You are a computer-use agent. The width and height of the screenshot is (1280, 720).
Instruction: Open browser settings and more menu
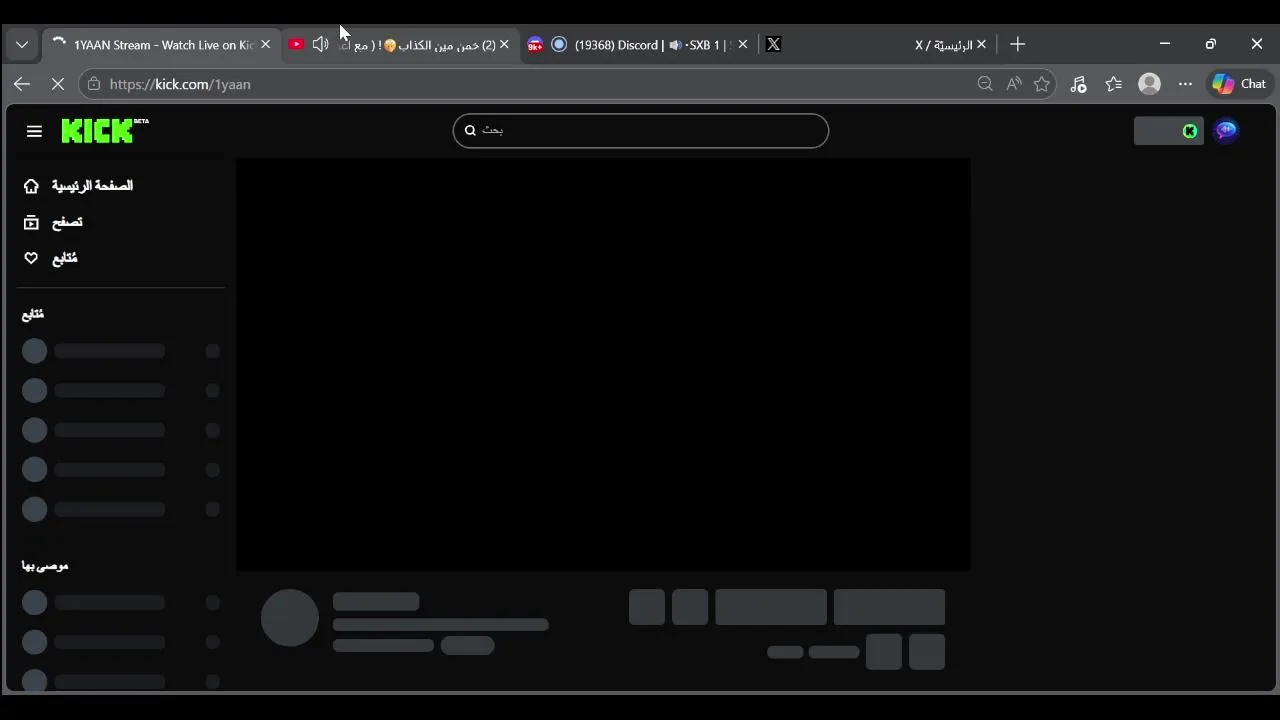click(x=1185, y=84)
